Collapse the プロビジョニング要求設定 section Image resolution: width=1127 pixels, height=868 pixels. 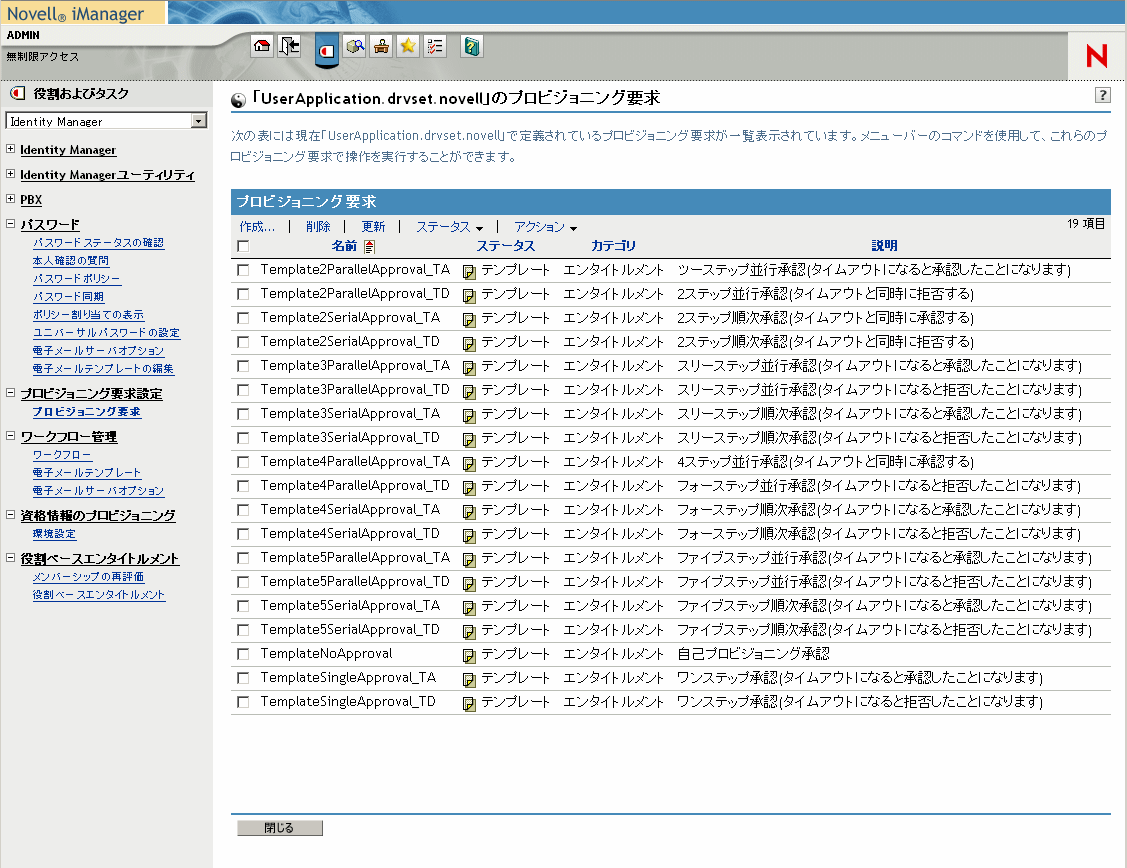pos(10,392)
